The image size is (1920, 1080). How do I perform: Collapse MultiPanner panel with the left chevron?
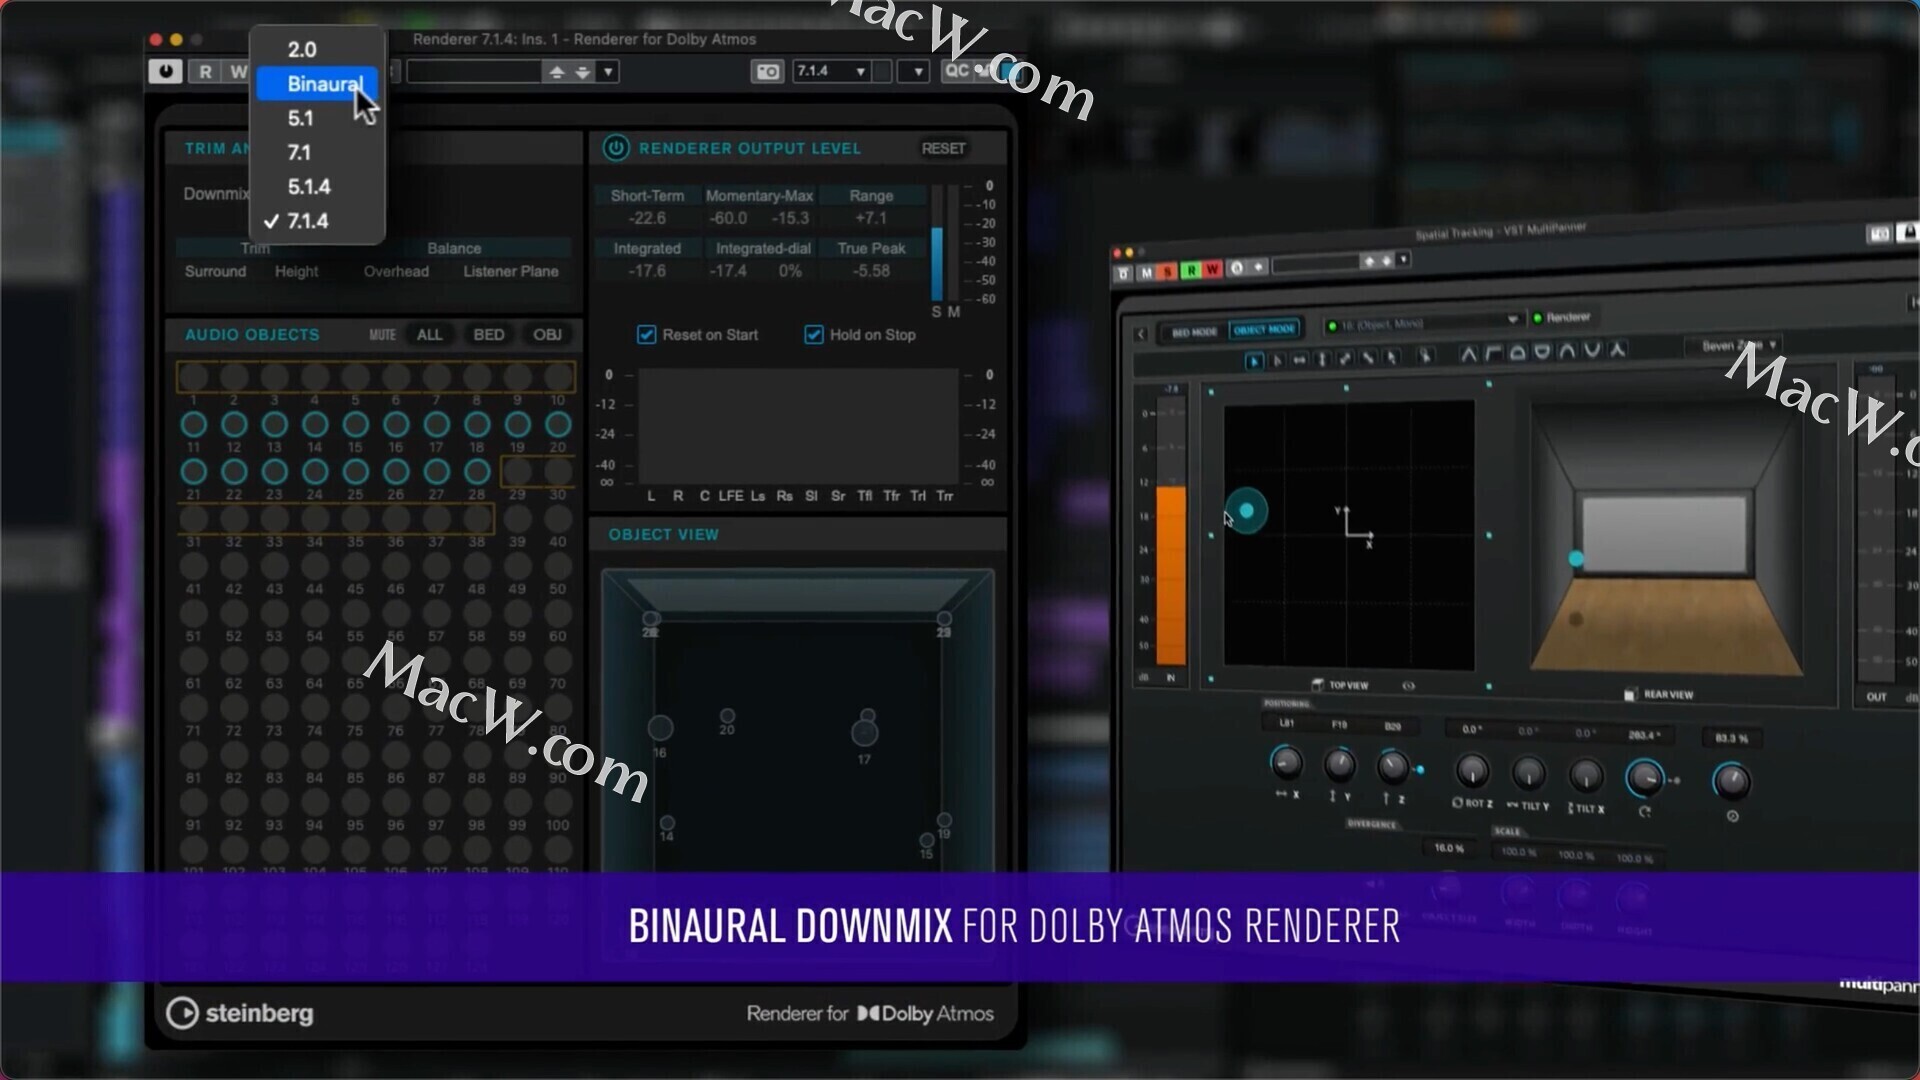pyautogui.click(x=1141, y=334)
